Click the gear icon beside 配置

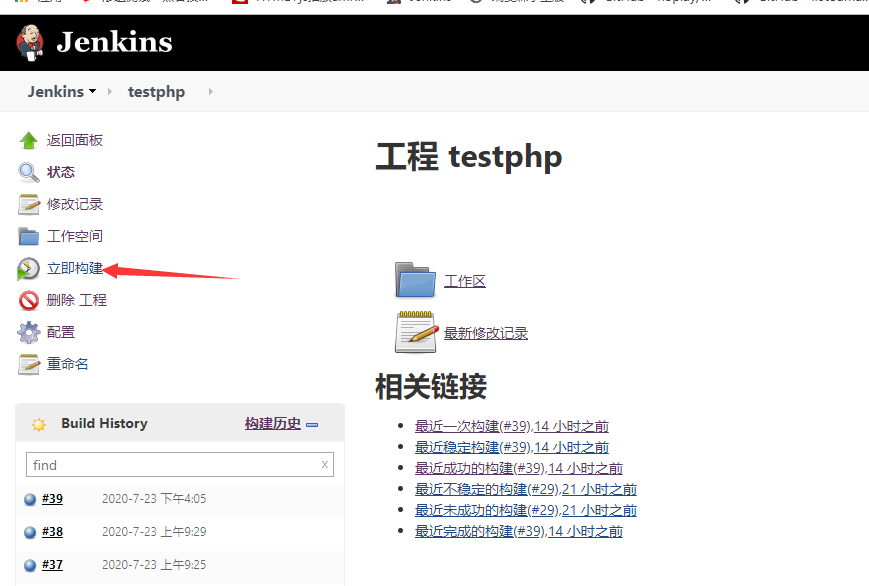tap(28, 332)
